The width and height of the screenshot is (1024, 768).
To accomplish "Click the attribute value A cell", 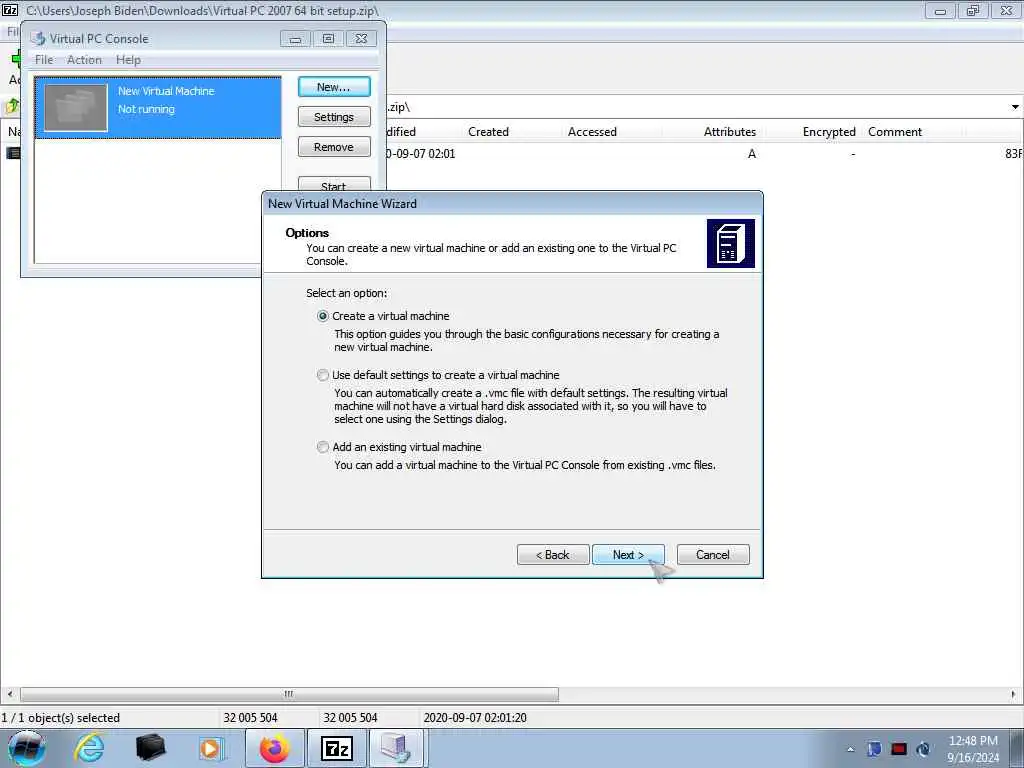I will tap(752, 154).
